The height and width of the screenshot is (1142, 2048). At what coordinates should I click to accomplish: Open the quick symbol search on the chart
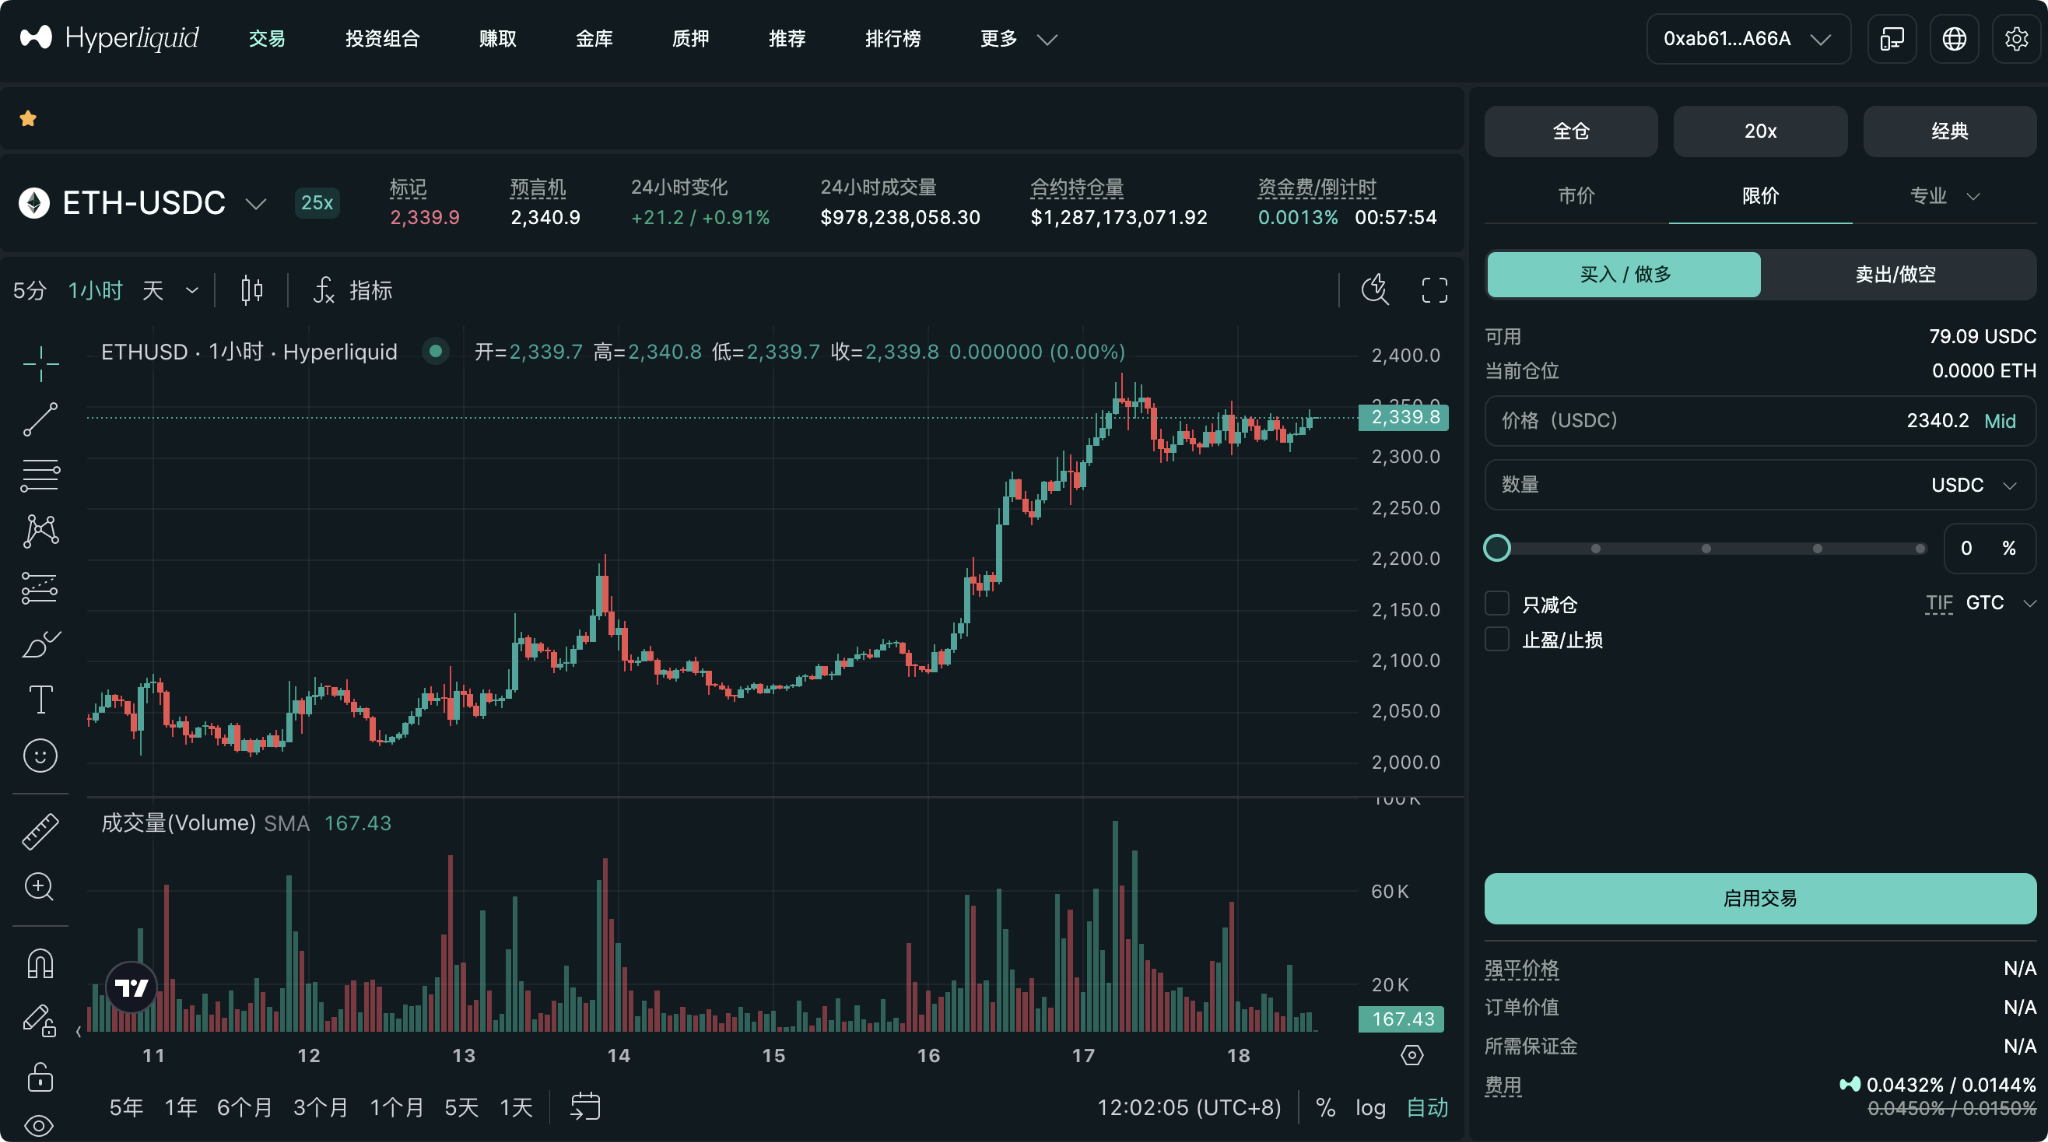[x=1374, y=290]
